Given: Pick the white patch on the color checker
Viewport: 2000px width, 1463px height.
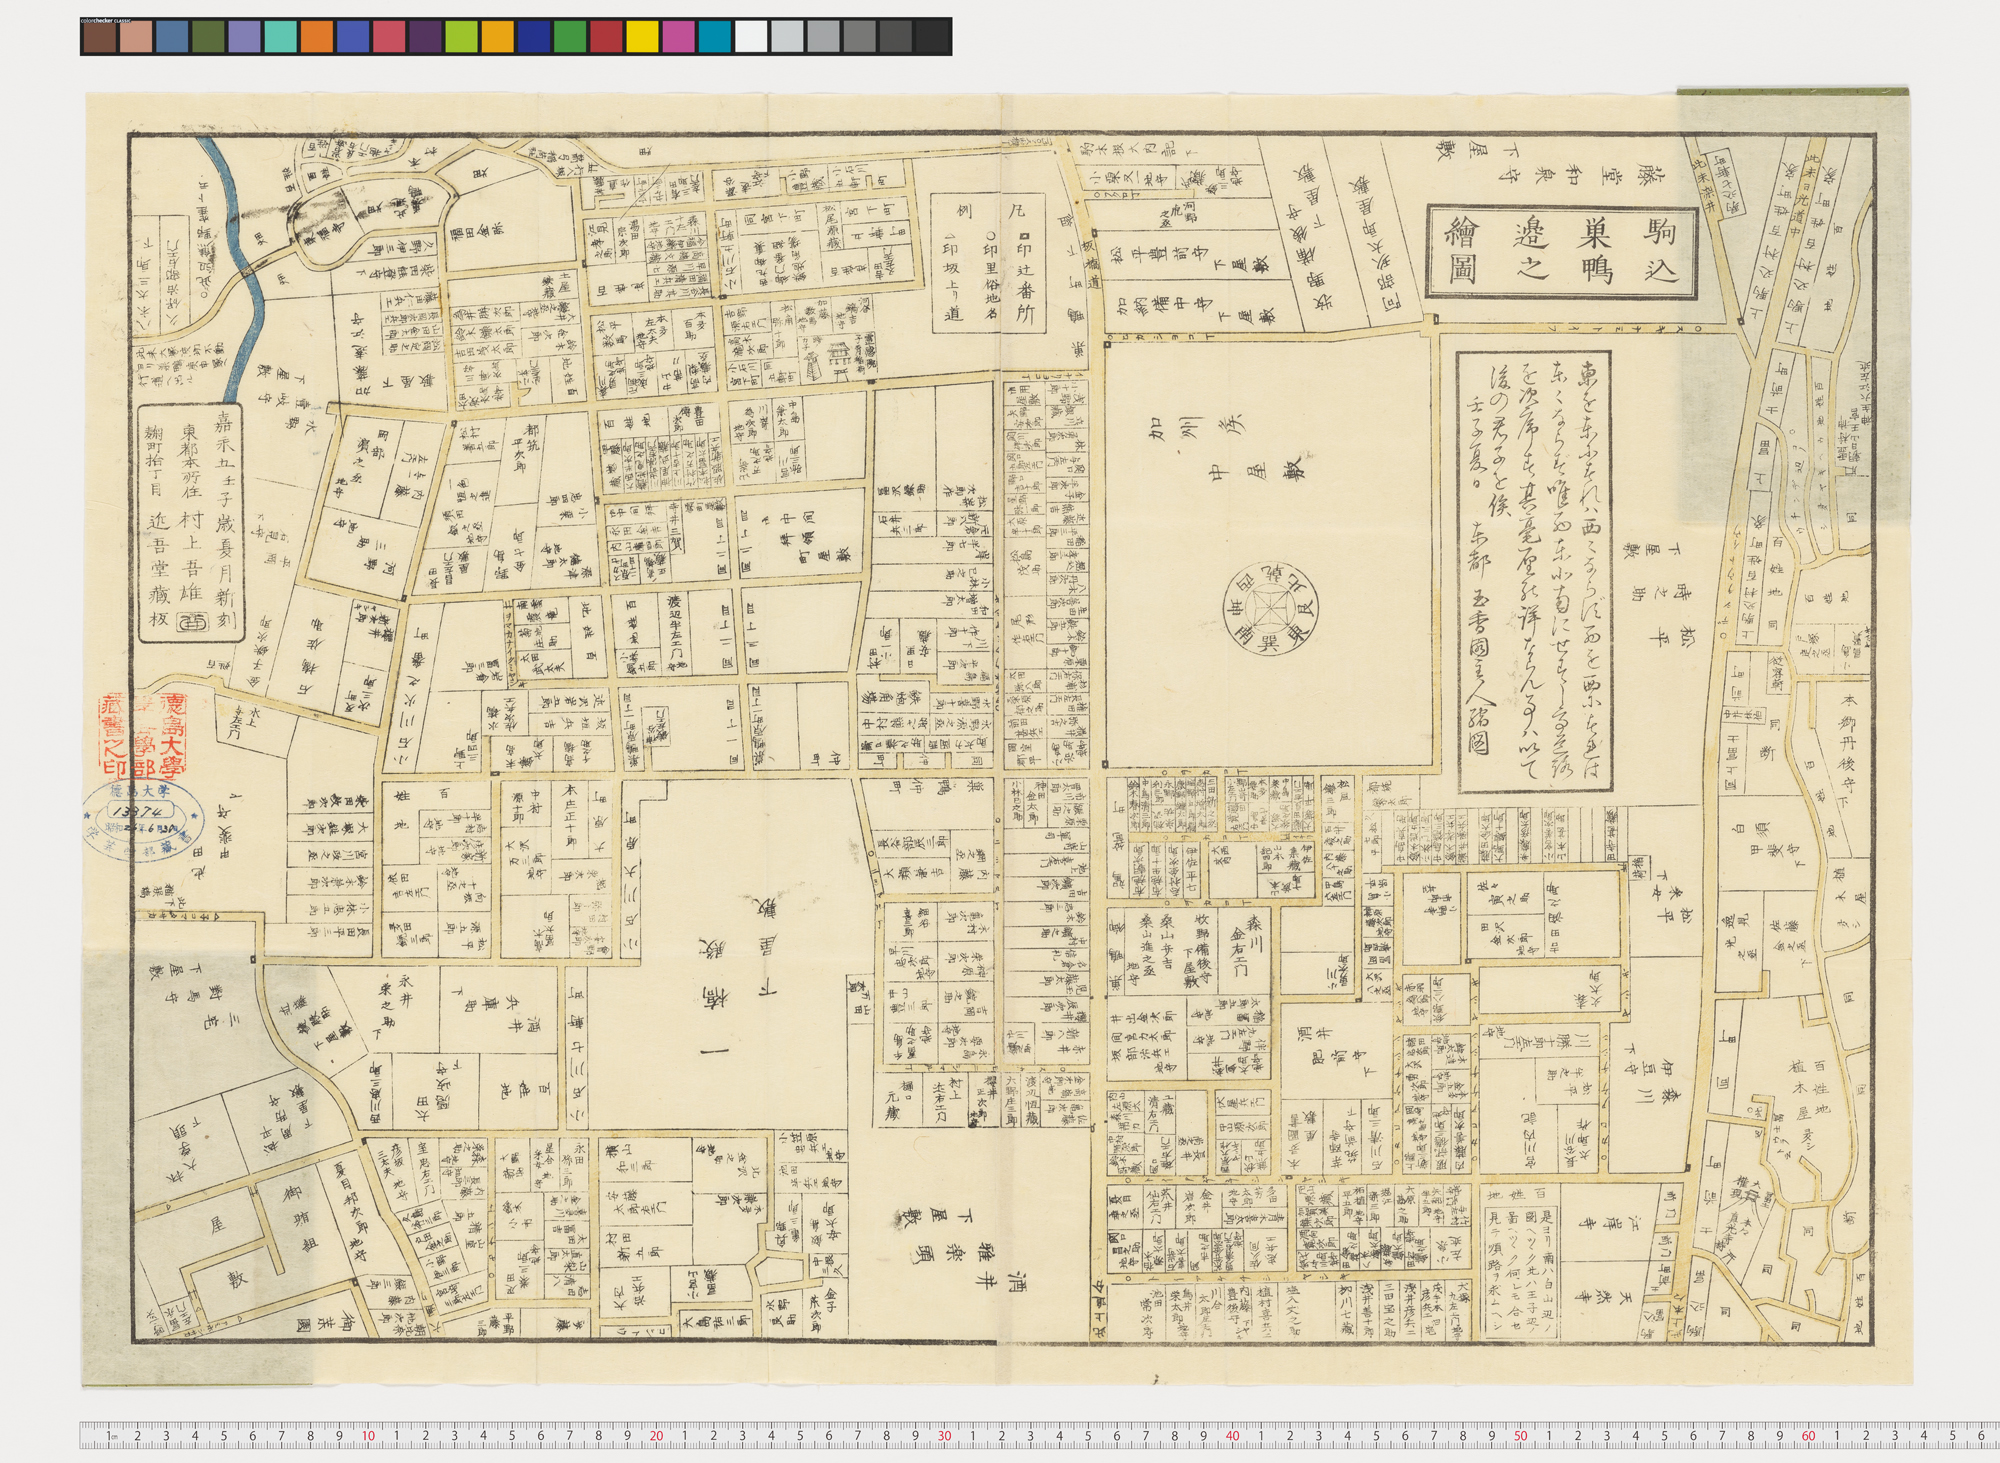Looking at the screenshot, I should pos(750,38).
